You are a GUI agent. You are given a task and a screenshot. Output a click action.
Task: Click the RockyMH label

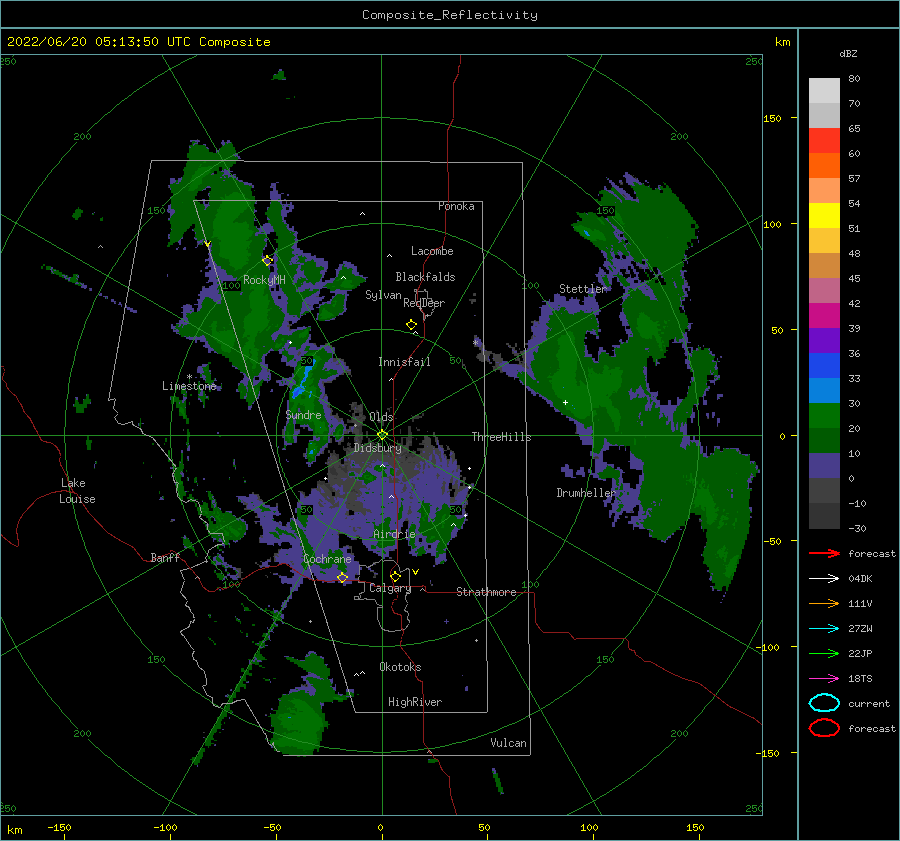click(264, 280)
